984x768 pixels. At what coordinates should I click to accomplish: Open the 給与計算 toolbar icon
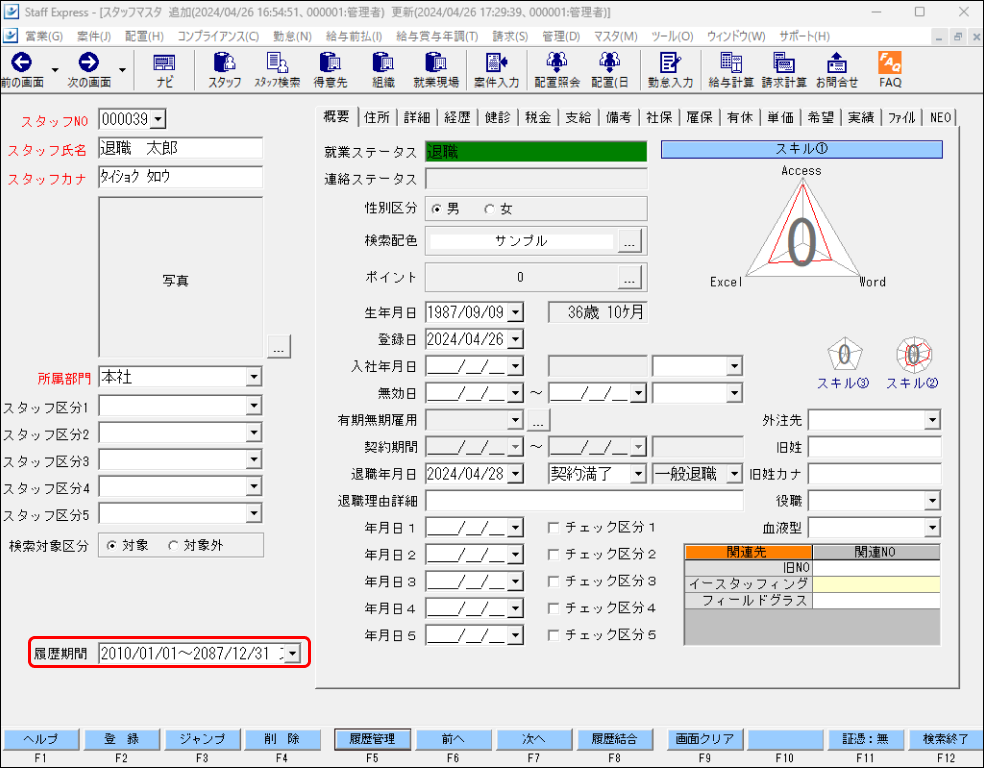point(731,63)
